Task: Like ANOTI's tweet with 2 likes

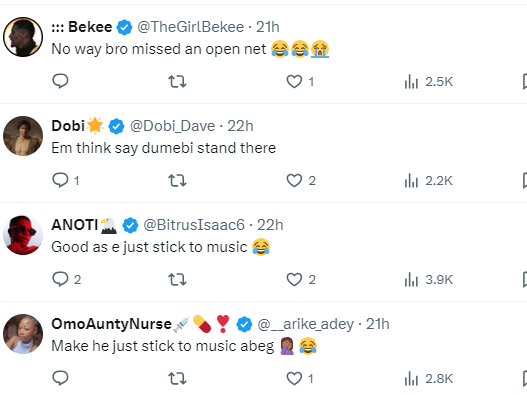Action: click(x=301, y=279)
